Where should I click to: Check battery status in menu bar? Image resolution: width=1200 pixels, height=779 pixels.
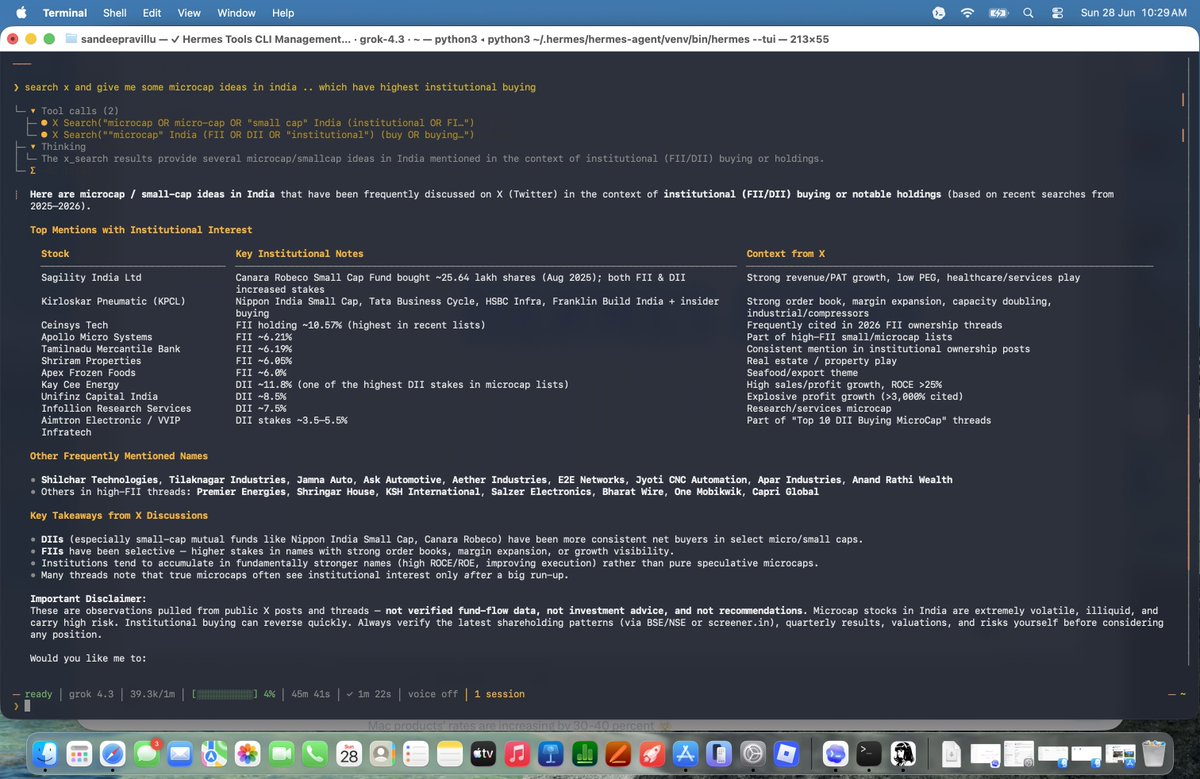pos(998,13)
